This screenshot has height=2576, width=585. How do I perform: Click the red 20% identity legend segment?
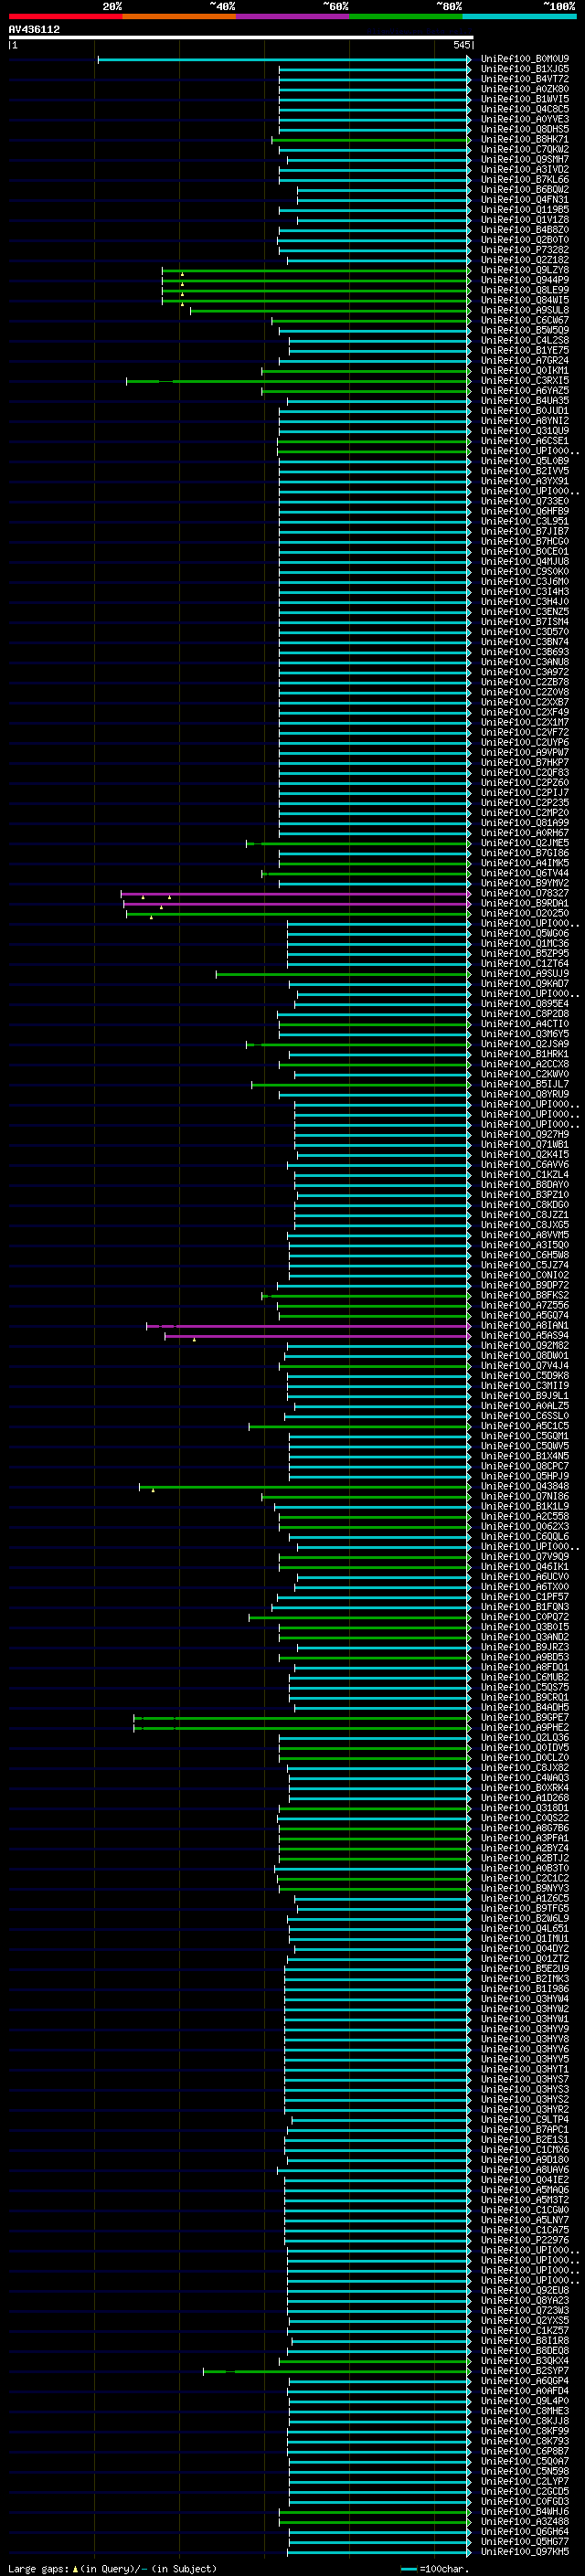65,16
